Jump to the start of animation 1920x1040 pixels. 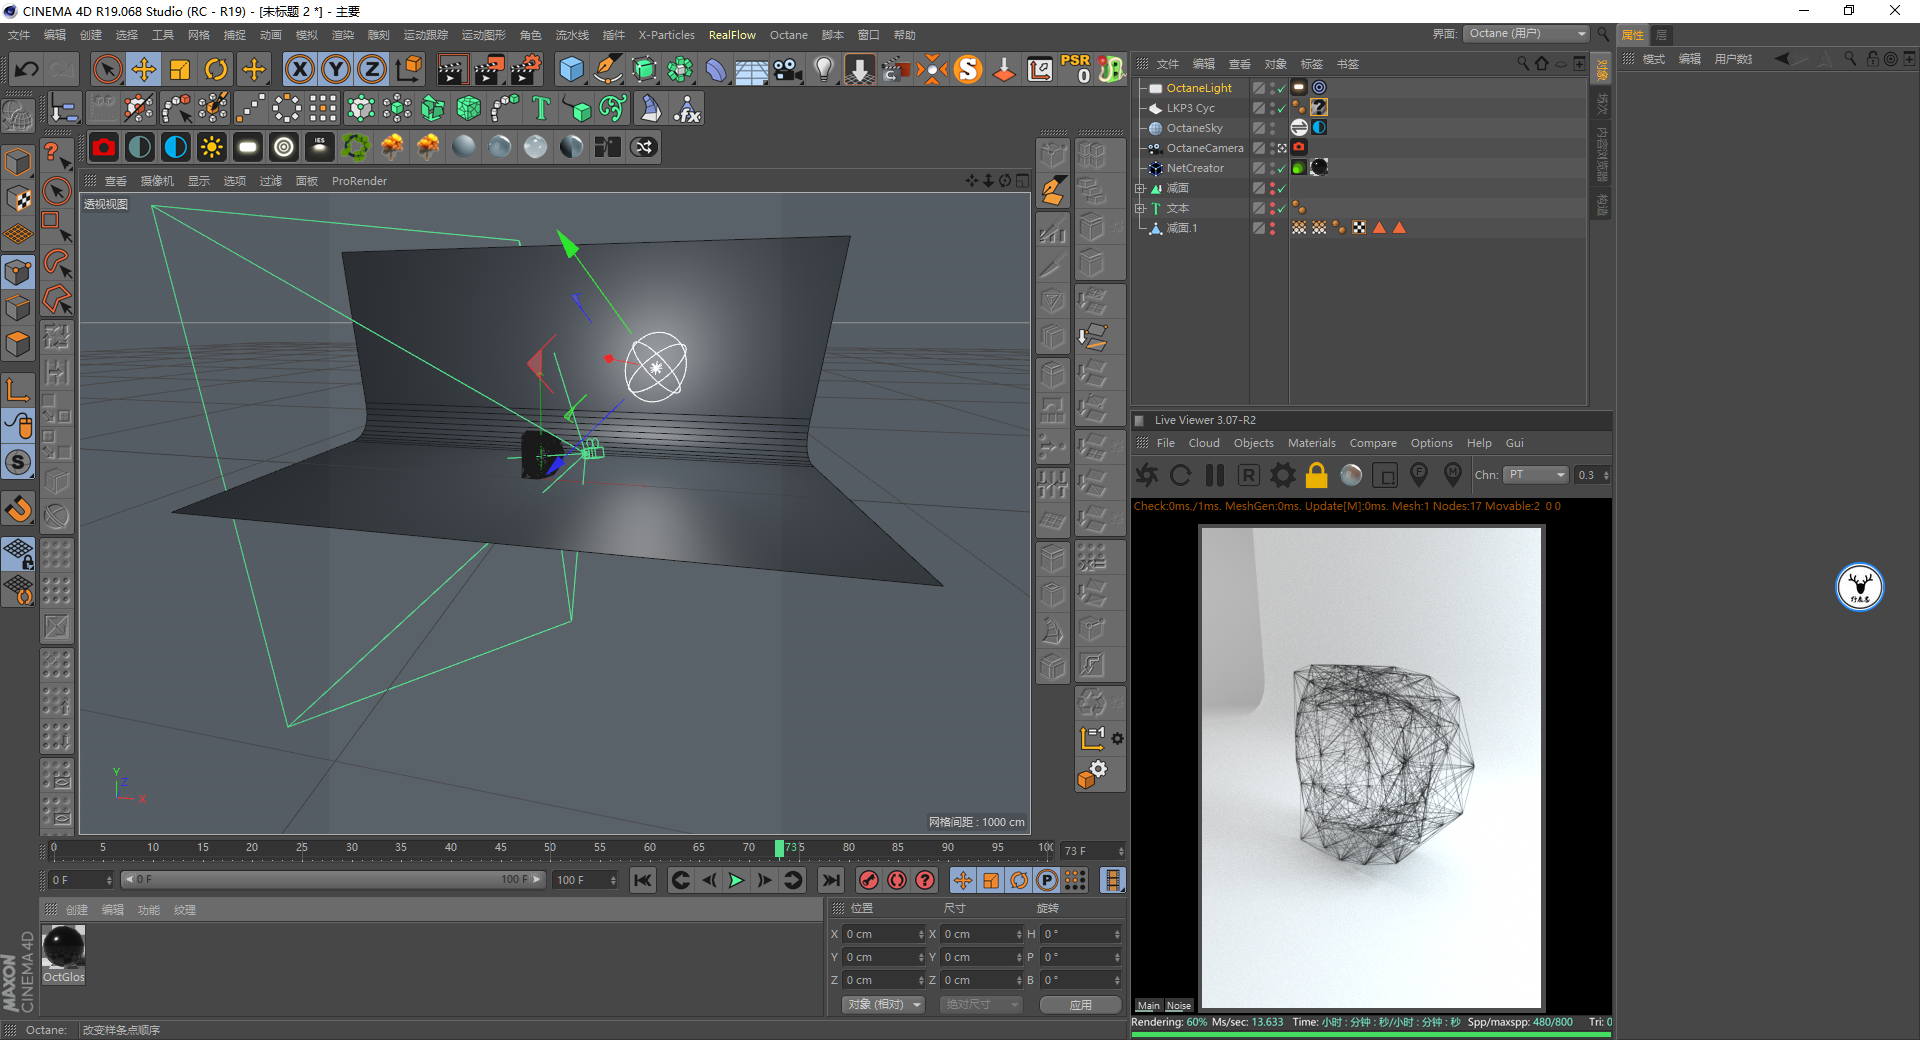click(643, 880)
